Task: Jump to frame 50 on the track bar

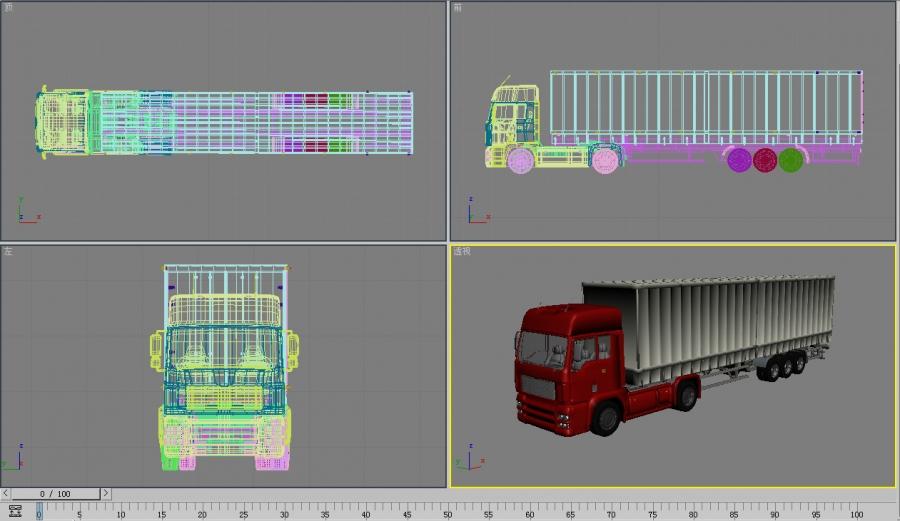Action: (x=448, y=514)
